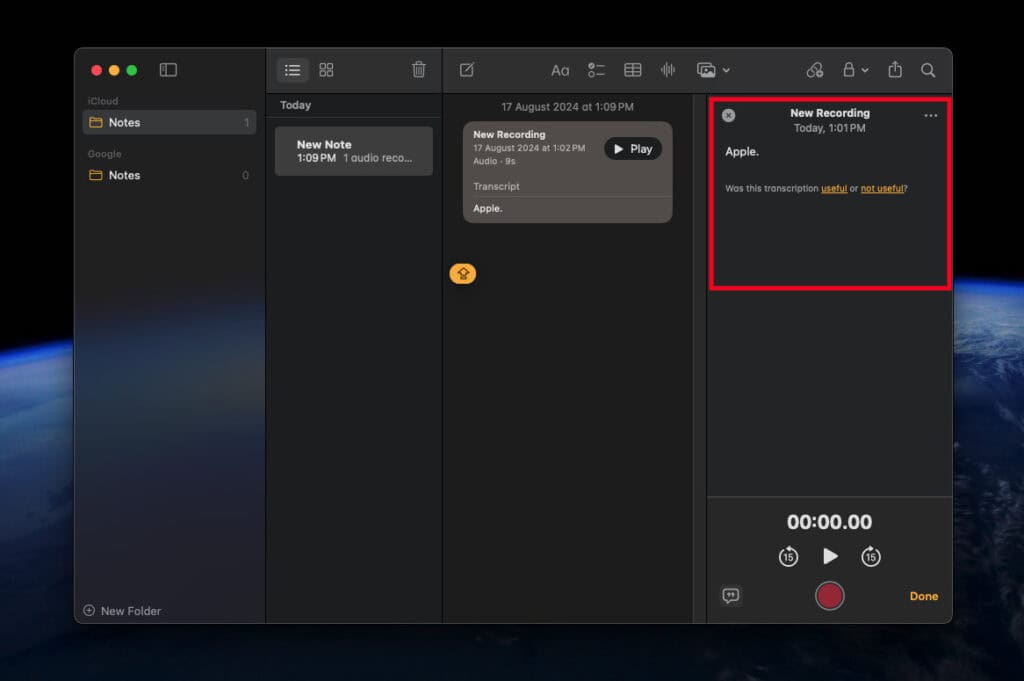Toggle gallery view in the notes toolbar
The height and width of the screenshot is (681, 1024).
[326, 69]
